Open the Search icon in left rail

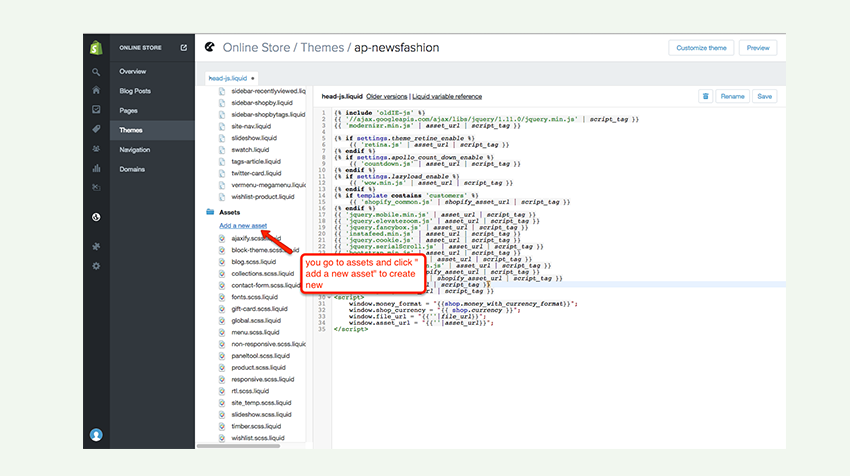pyautogui.click(x=96, y=72)
